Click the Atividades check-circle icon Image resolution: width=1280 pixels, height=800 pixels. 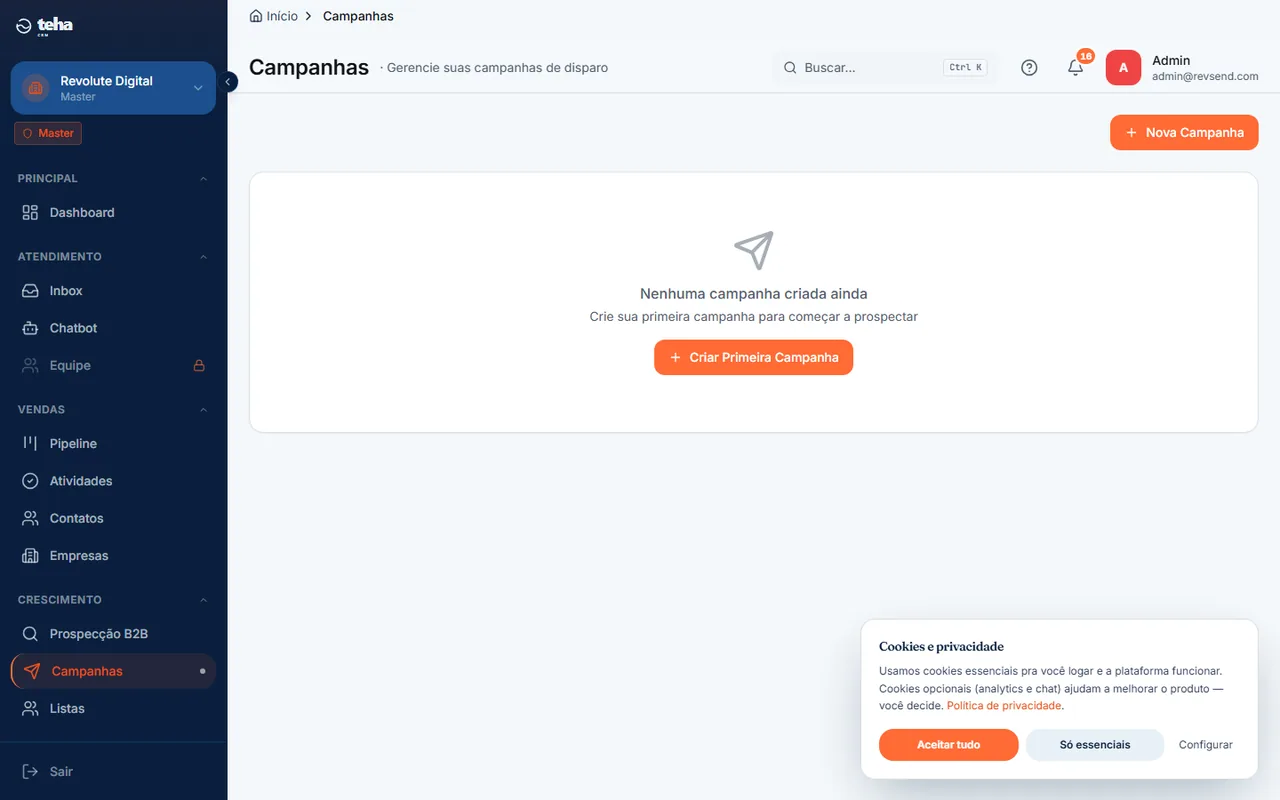coord(30,481)
